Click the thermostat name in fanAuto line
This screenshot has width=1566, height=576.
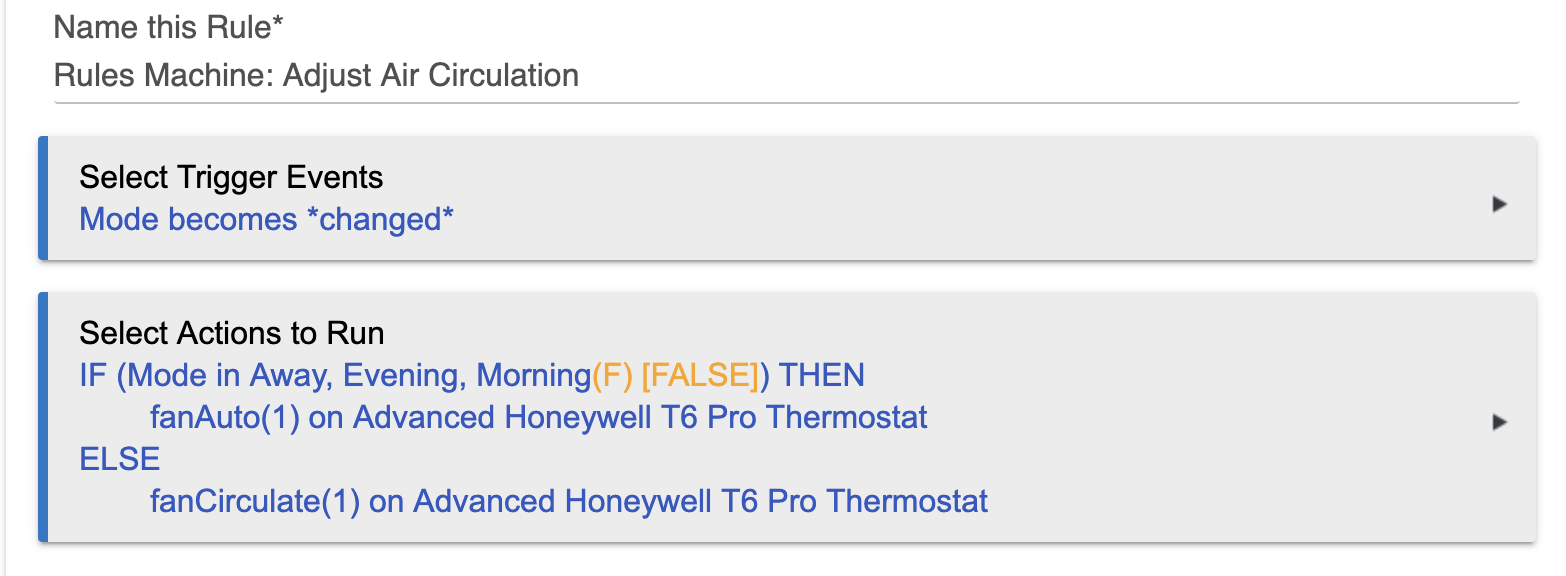click(x=641, y=417)
